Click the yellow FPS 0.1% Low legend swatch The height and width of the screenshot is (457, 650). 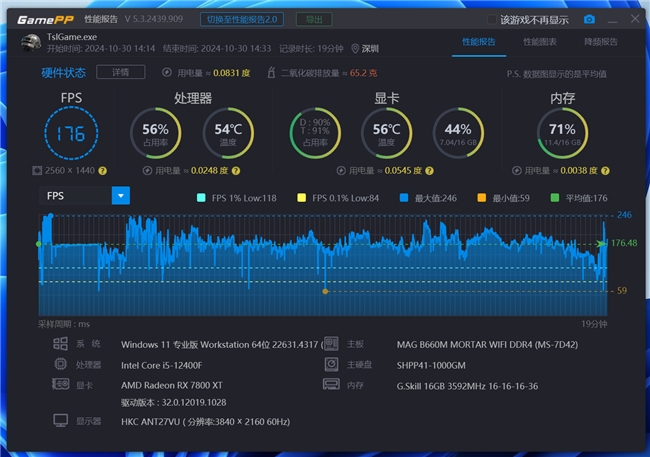click(301, 198)
